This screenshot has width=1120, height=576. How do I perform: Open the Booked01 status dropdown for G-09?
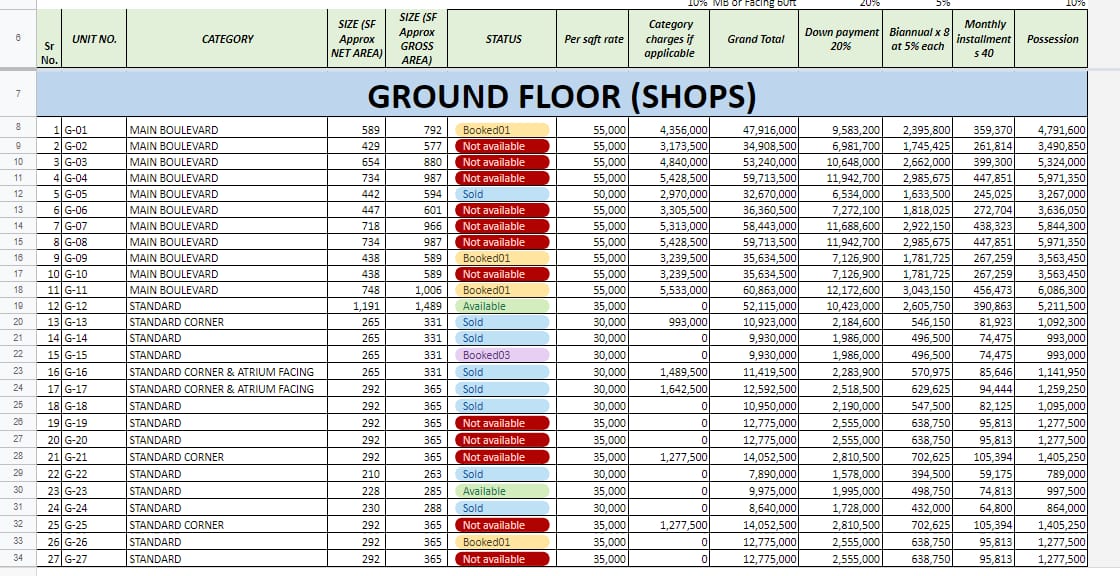(x=502, y=258)
